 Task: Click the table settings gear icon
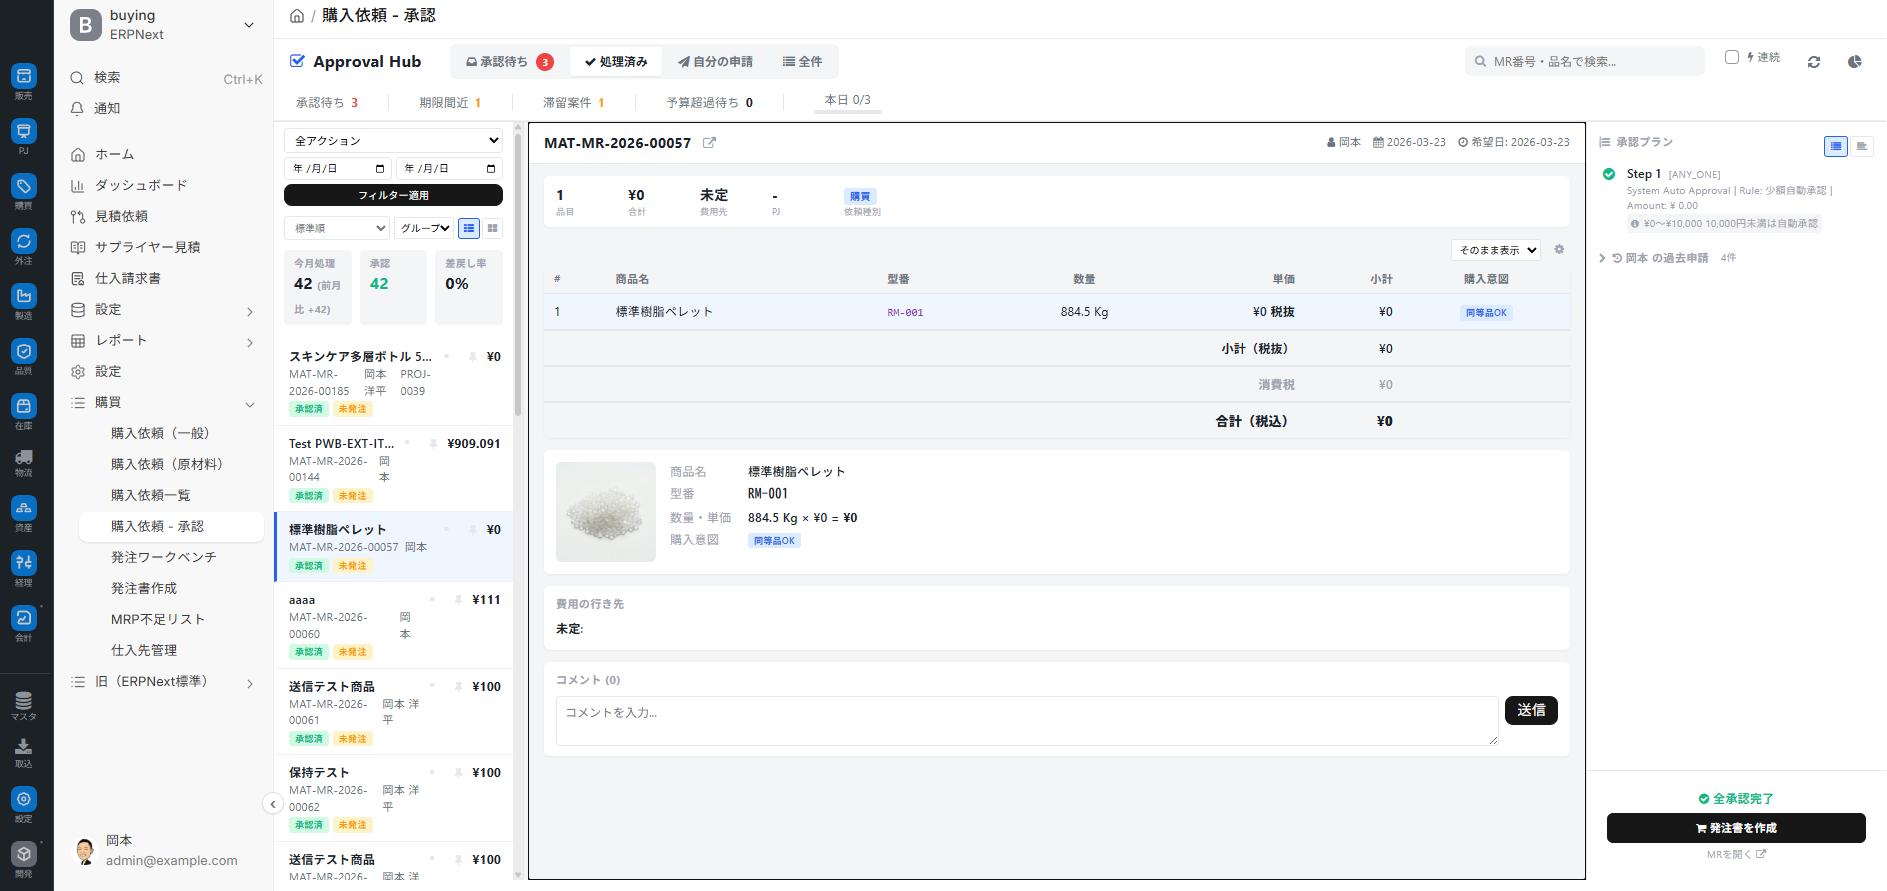click(x=1559, y=250)
